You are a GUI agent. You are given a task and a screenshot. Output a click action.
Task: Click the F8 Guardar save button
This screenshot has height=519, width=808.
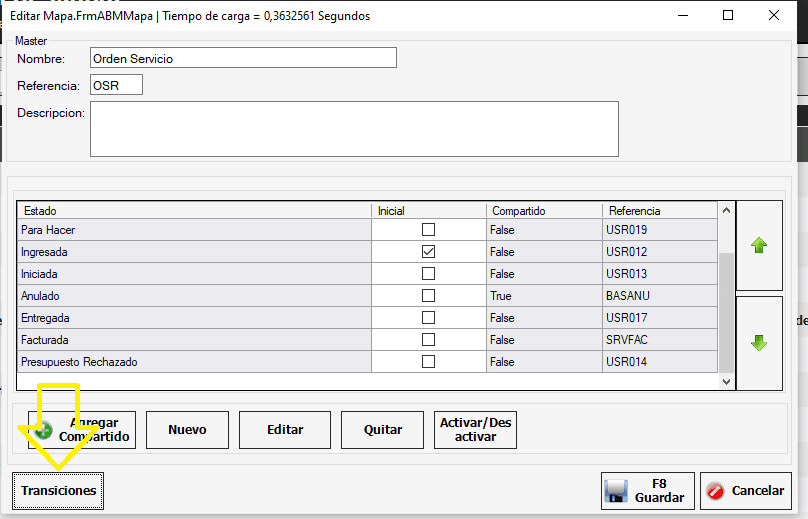coord(647,491)
